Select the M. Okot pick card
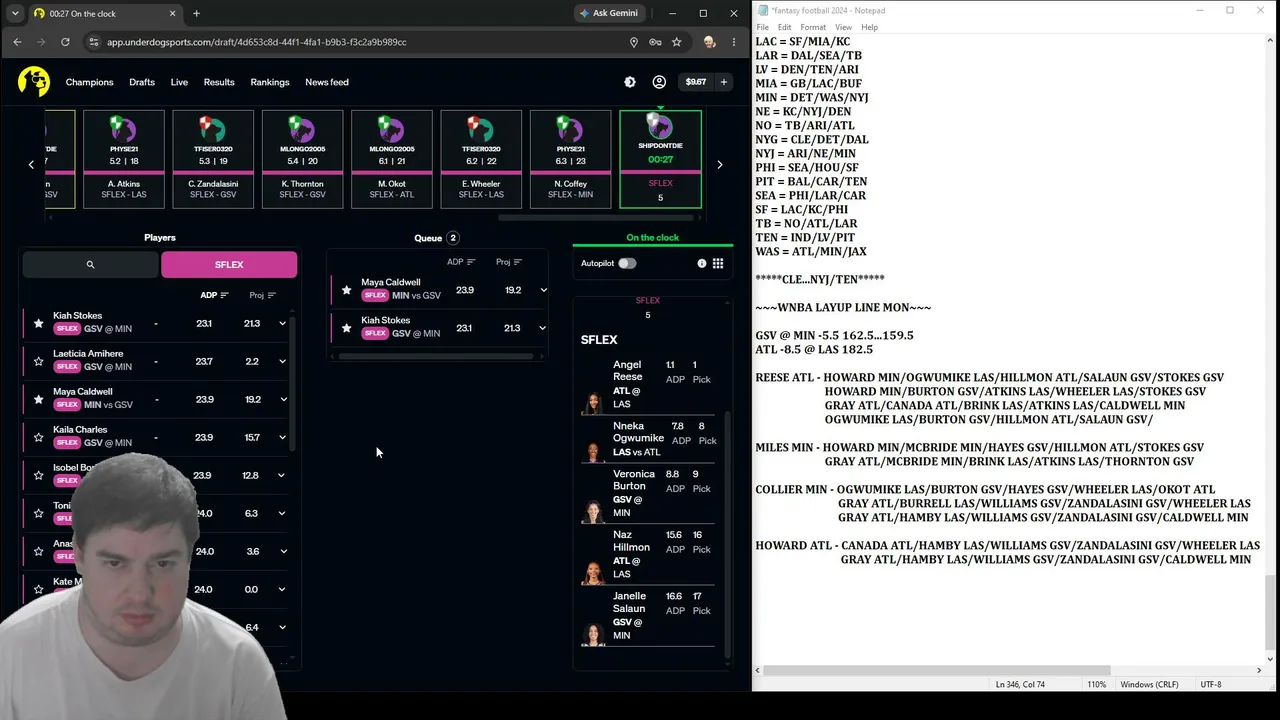 (x=391, y=159)
